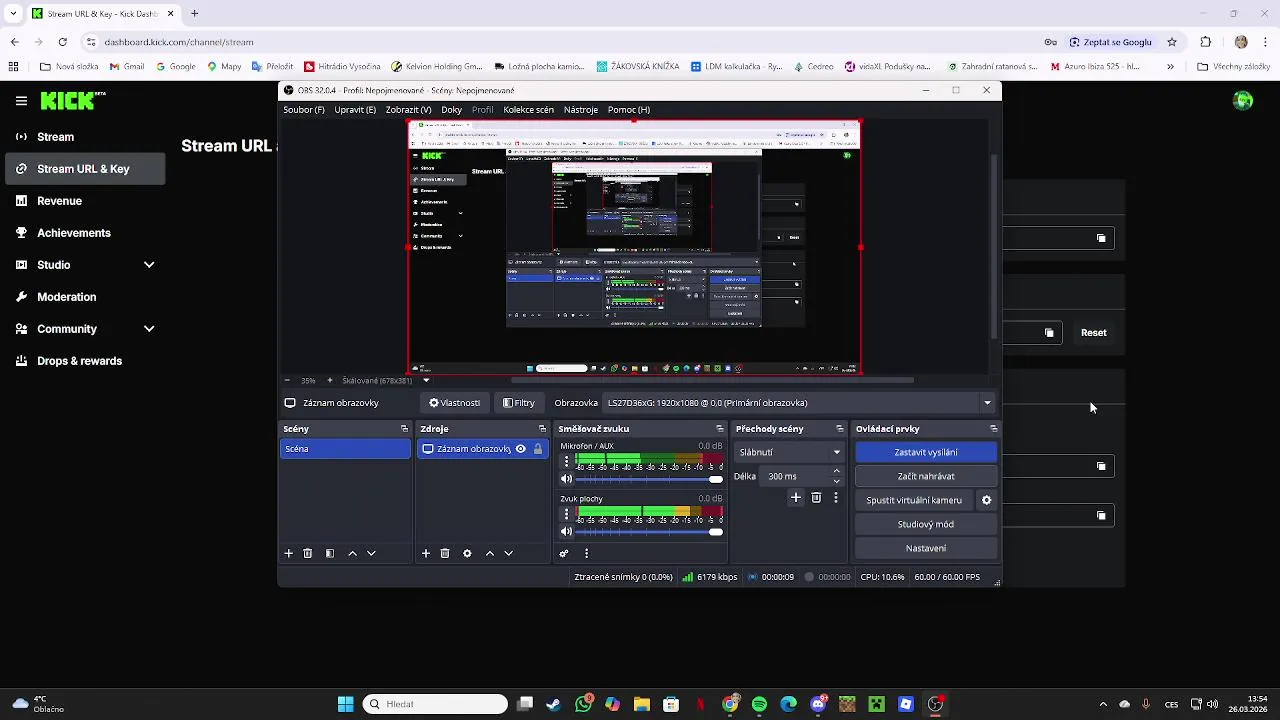Open source properties gear in Zdroje toolbar
Screen dimensions: 1280x720
coord(467,553)
